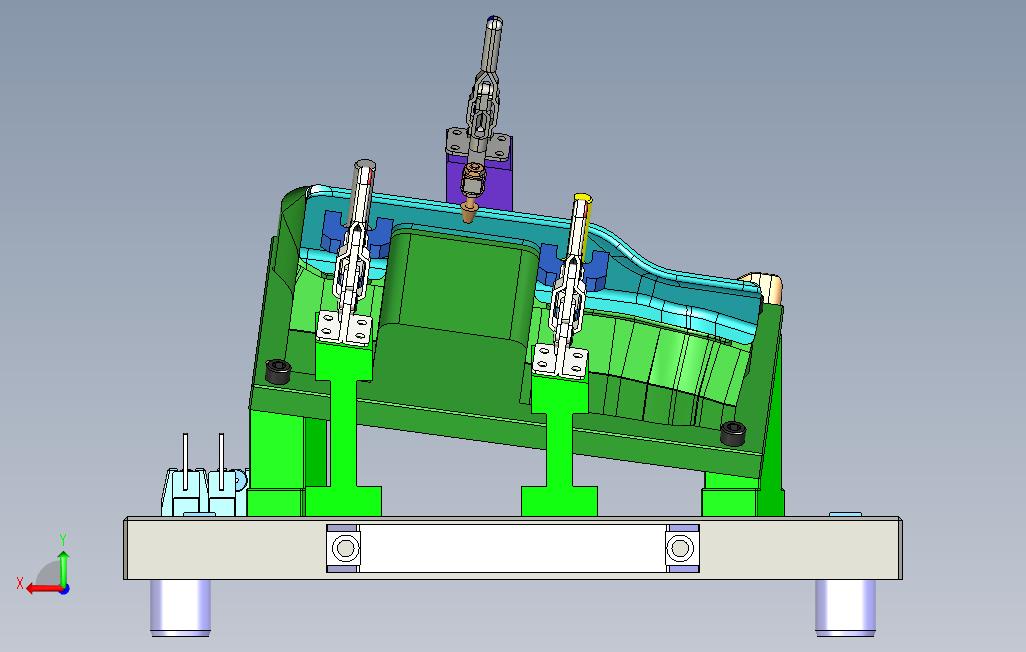1026x652 pixels.
Task: Select the beige part at workpiece right end
Action: (x=767, y=287)
